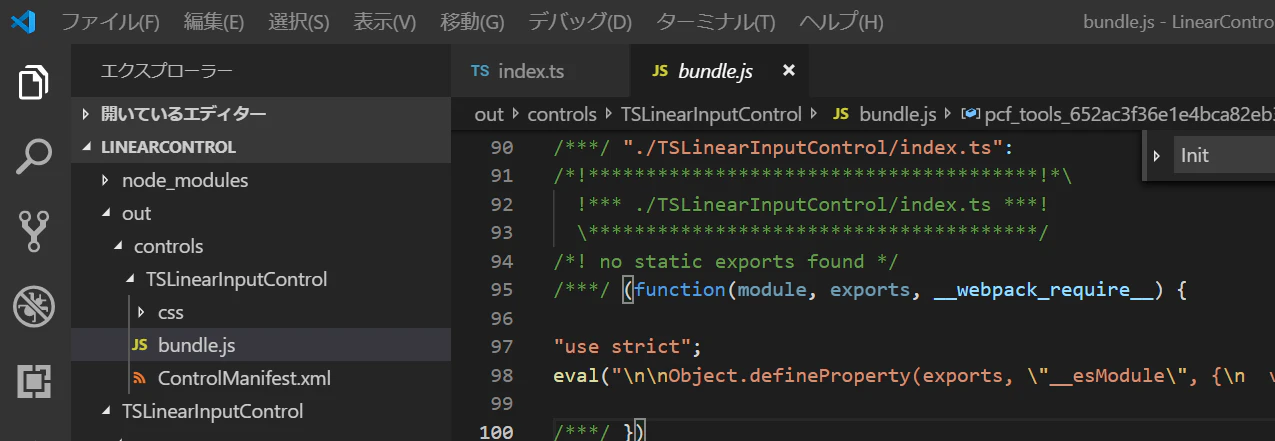Click line number 95 in gutter
Screen dimensions: 1275x441
tap(501, 290)
